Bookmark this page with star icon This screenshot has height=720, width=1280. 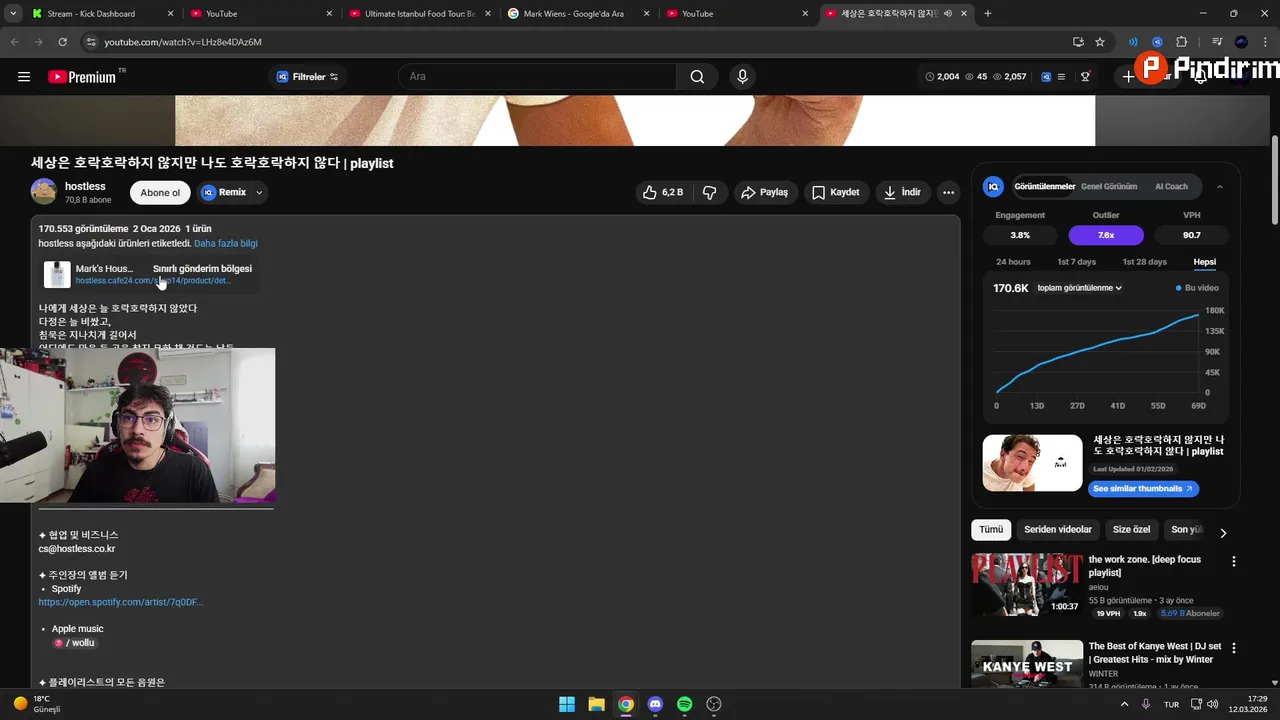1100,42
